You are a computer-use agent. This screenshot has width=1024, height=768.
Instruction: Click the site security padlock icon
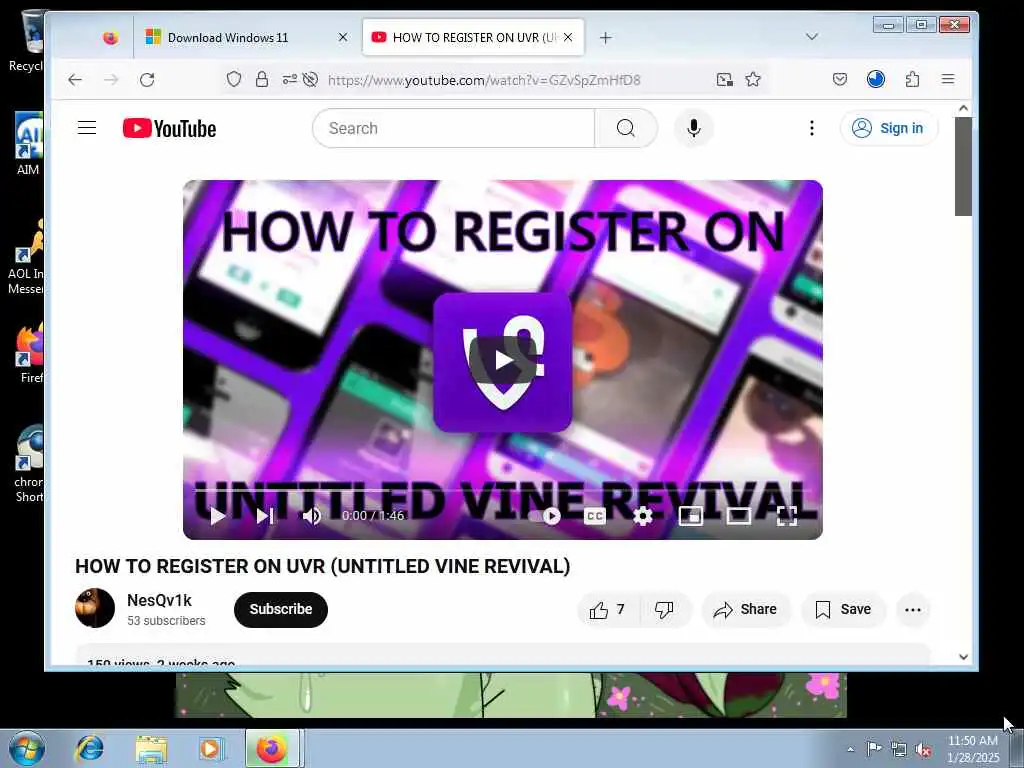[x=262, y=80]
